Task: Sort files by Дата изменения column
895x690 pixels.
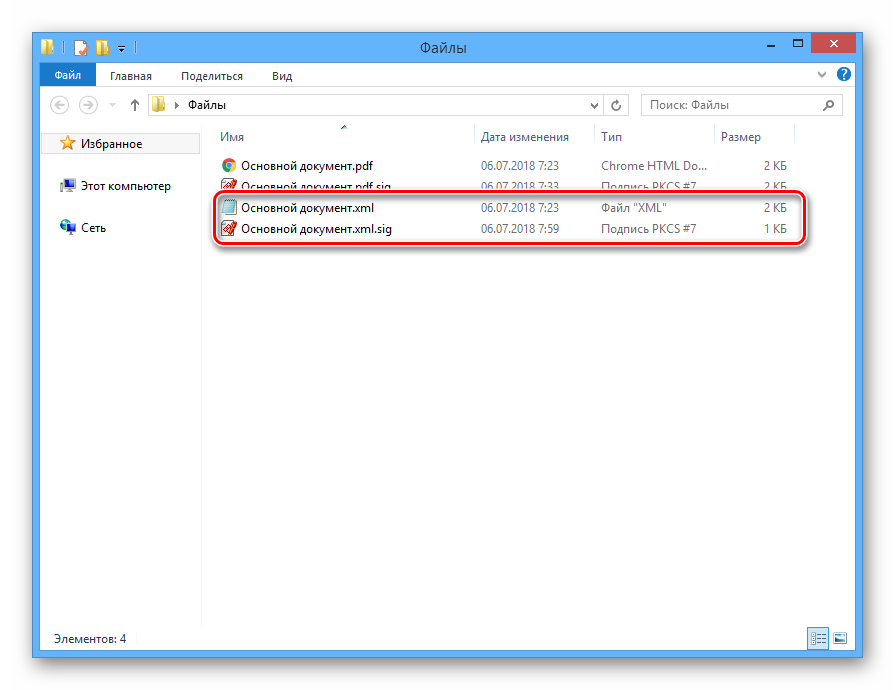Action: click(525, 137)
